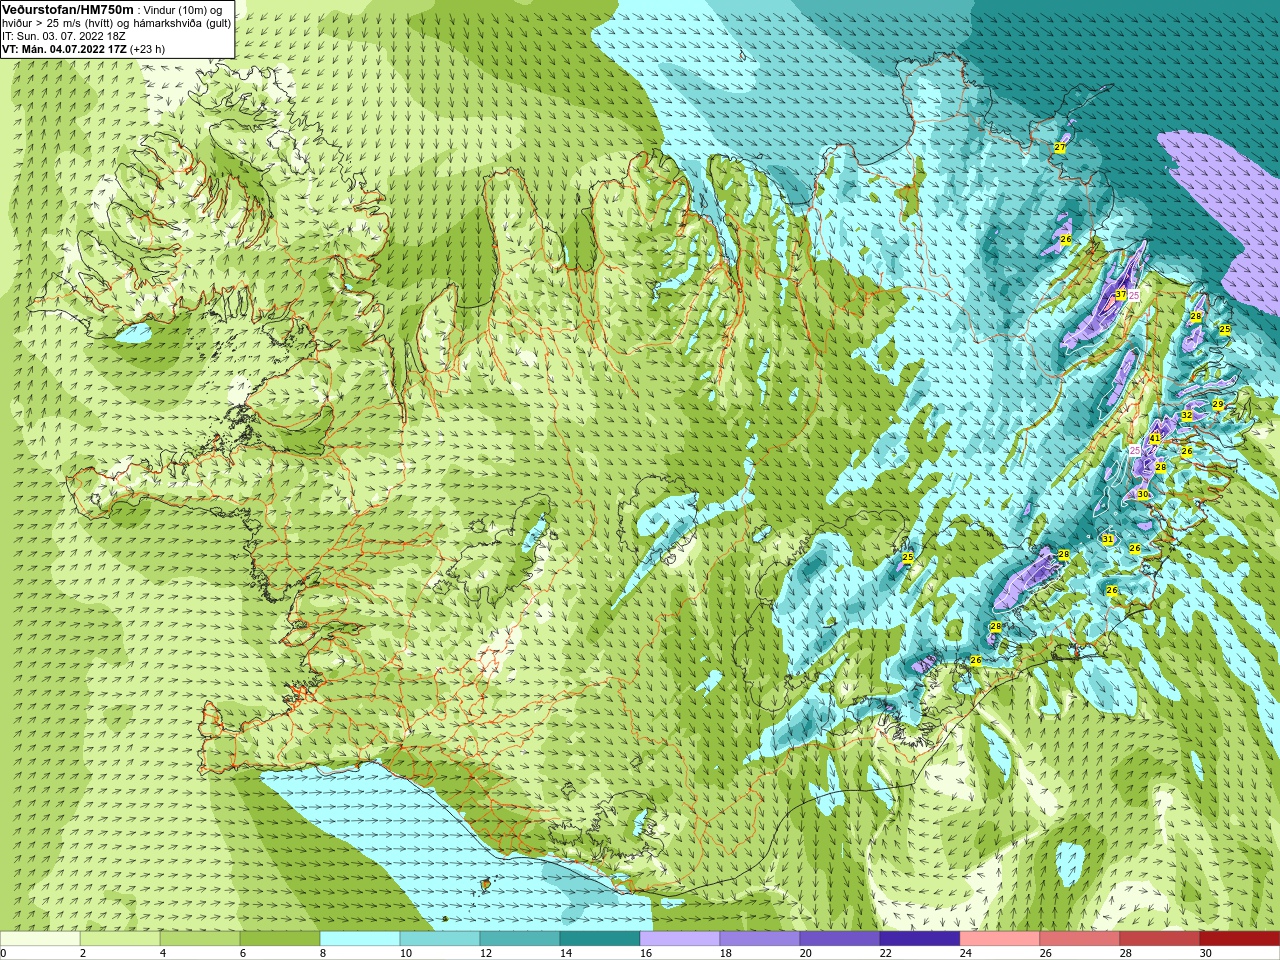1280x960 pixels.
Task: Click the yellow gust label 30
Action: [x=1143, y=494]
